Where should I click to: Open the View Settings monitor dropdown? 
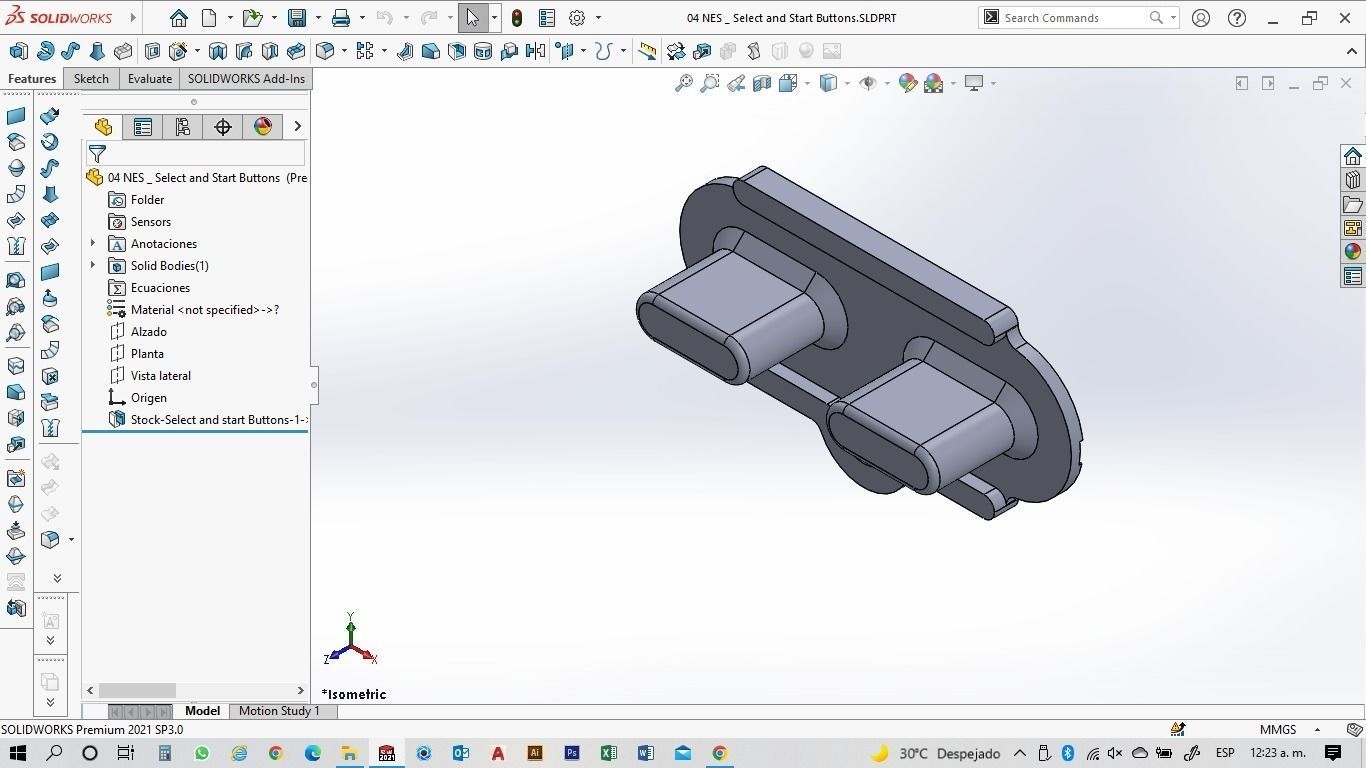tap(993, 83)
